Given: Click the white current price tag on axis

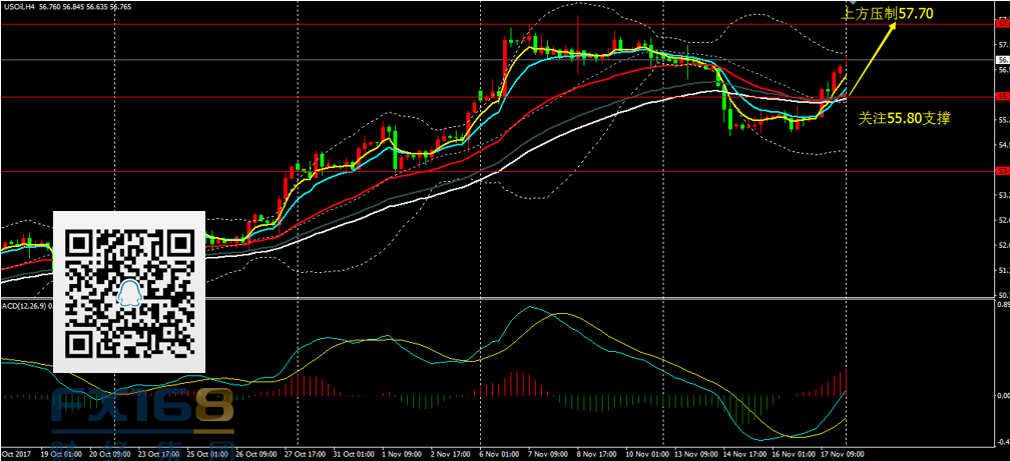Looking at the screenshot, I should (1001, 60).
